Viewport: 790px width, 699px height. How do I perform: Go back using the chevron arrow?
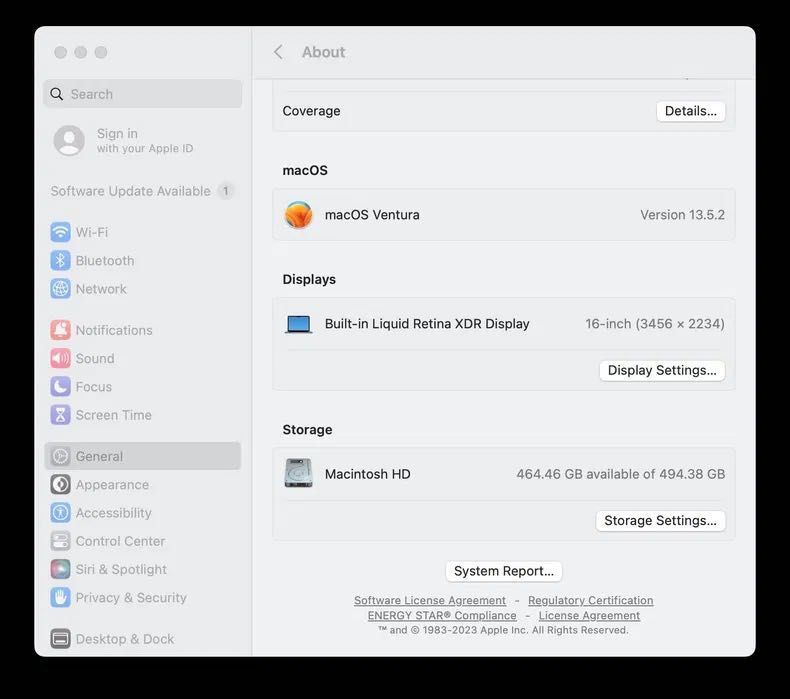278,52
